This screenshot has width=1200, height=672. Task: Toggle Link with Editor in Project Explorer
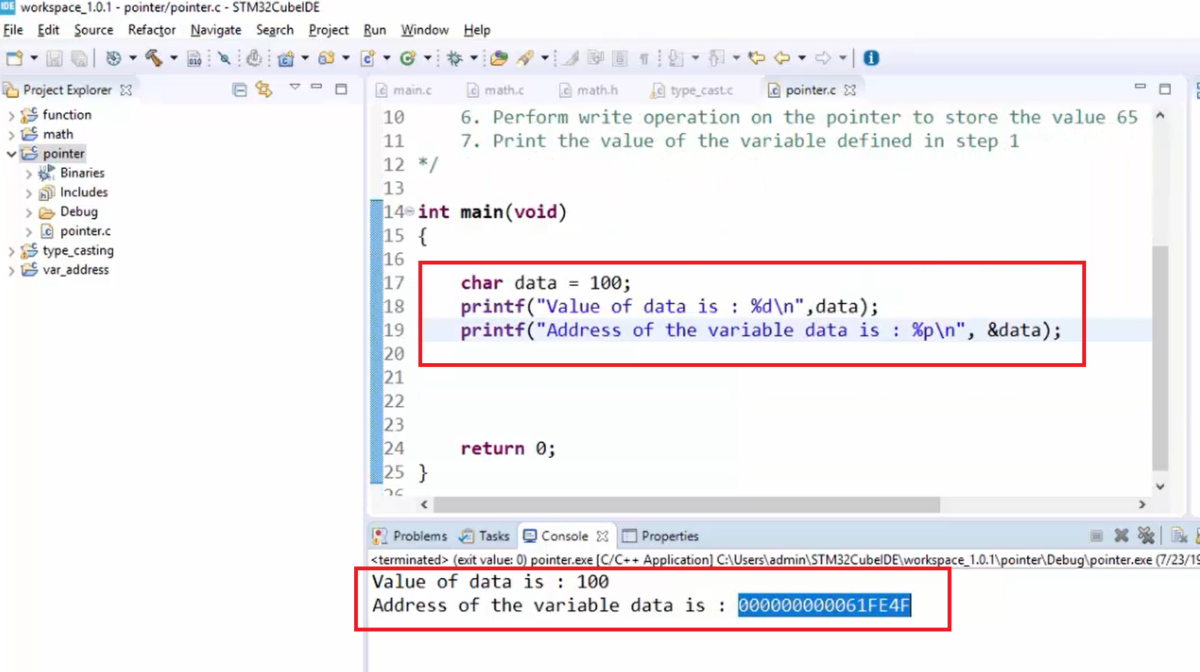click(264, 89)
